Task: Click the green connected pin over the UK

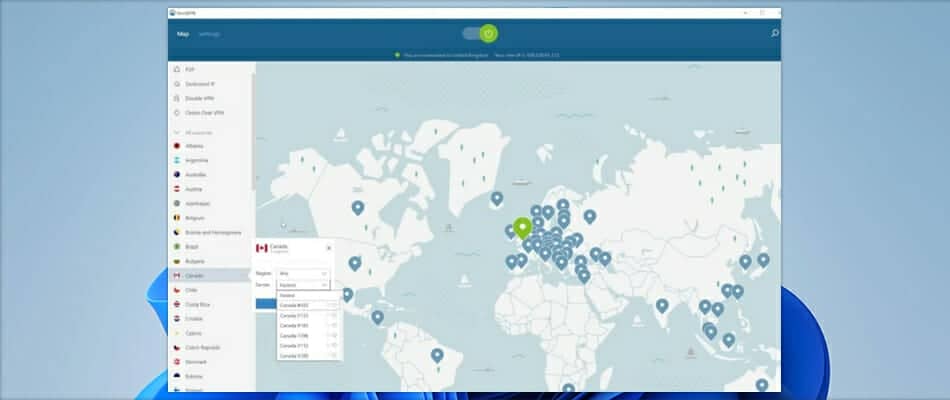Action: tap(522, 229)
